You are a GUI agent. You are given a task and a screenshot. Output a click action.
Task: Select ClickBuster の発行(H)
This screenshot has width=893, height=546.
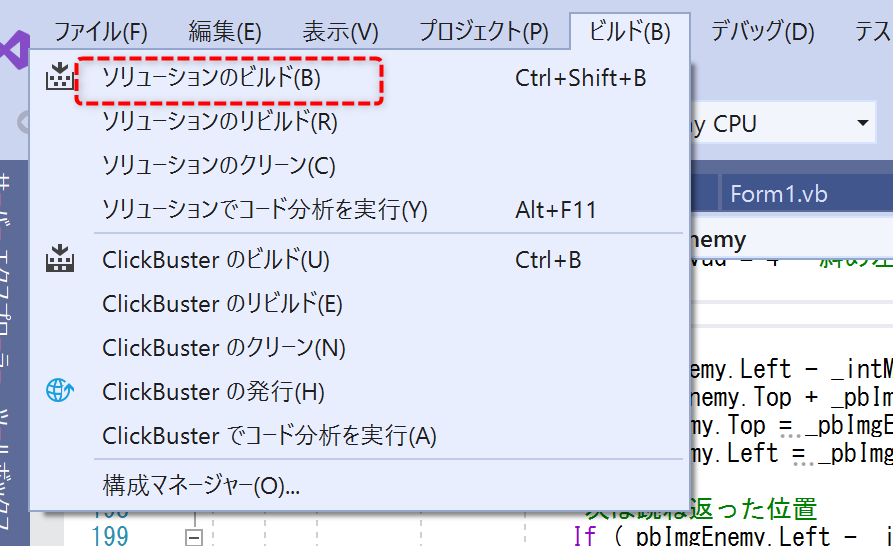[359, 392]
